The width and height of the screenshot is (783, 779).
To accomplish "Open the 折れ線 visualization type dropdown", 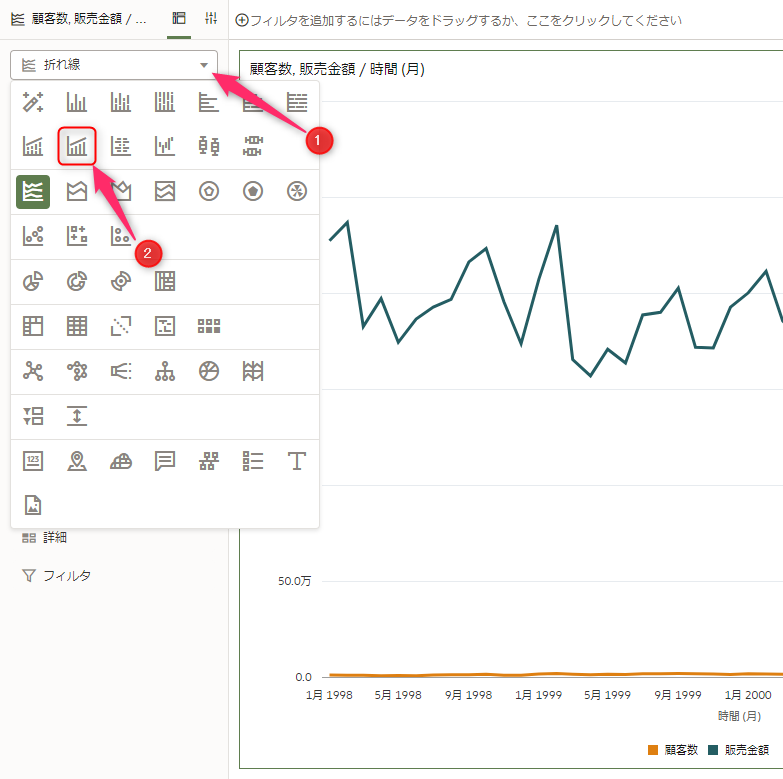I will pos(114,65).
